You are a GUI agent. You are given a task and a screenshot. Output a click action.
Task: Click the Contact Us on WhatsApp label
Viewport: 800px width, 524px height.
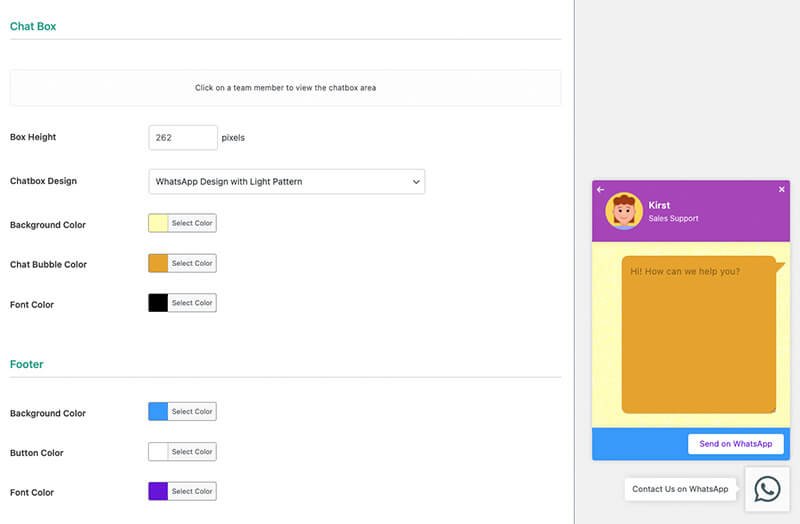tap(680, 489)
